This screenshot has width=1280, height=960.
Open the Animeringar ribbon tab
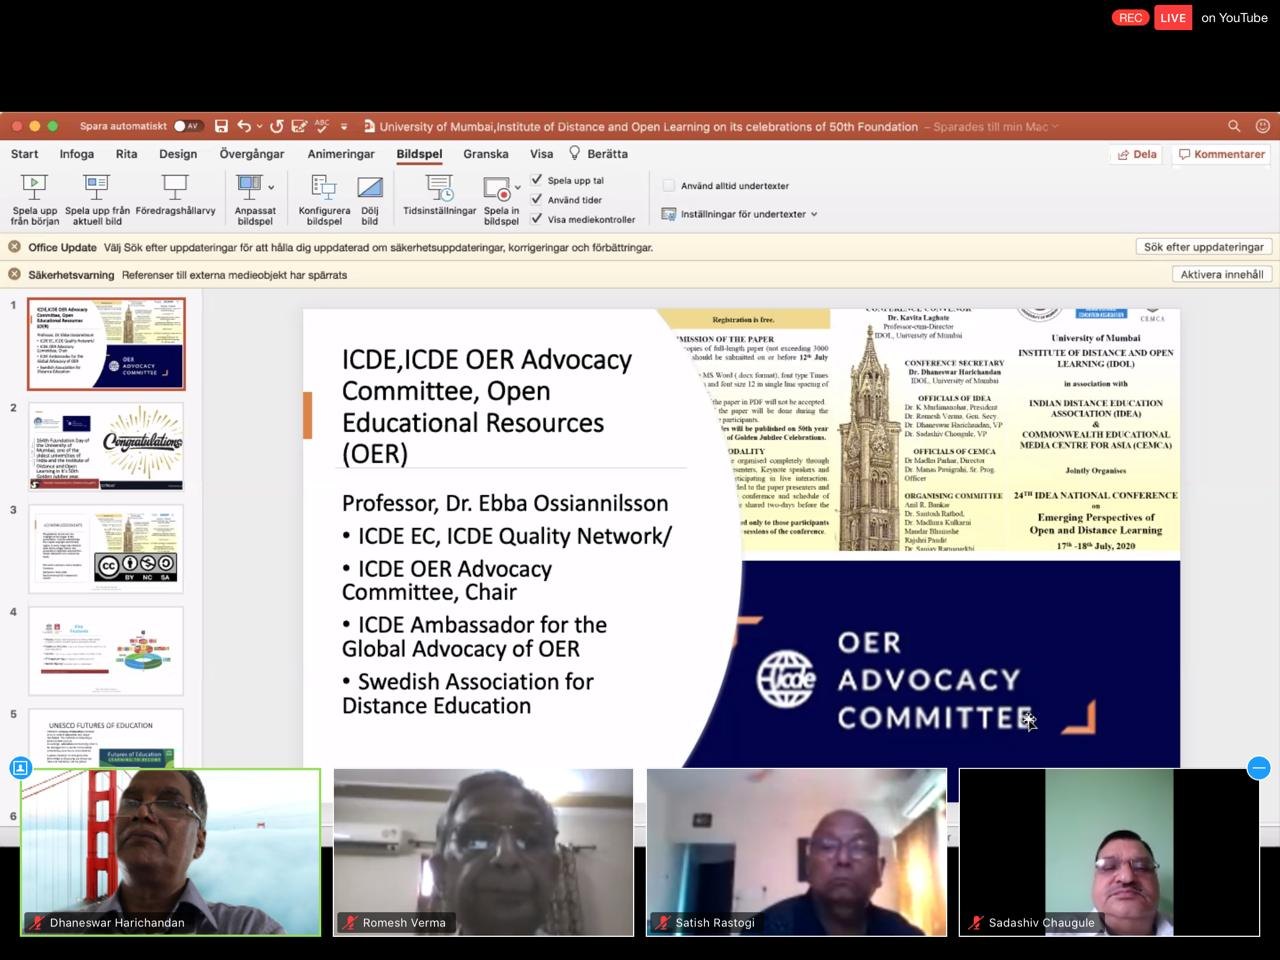point(341,154)
